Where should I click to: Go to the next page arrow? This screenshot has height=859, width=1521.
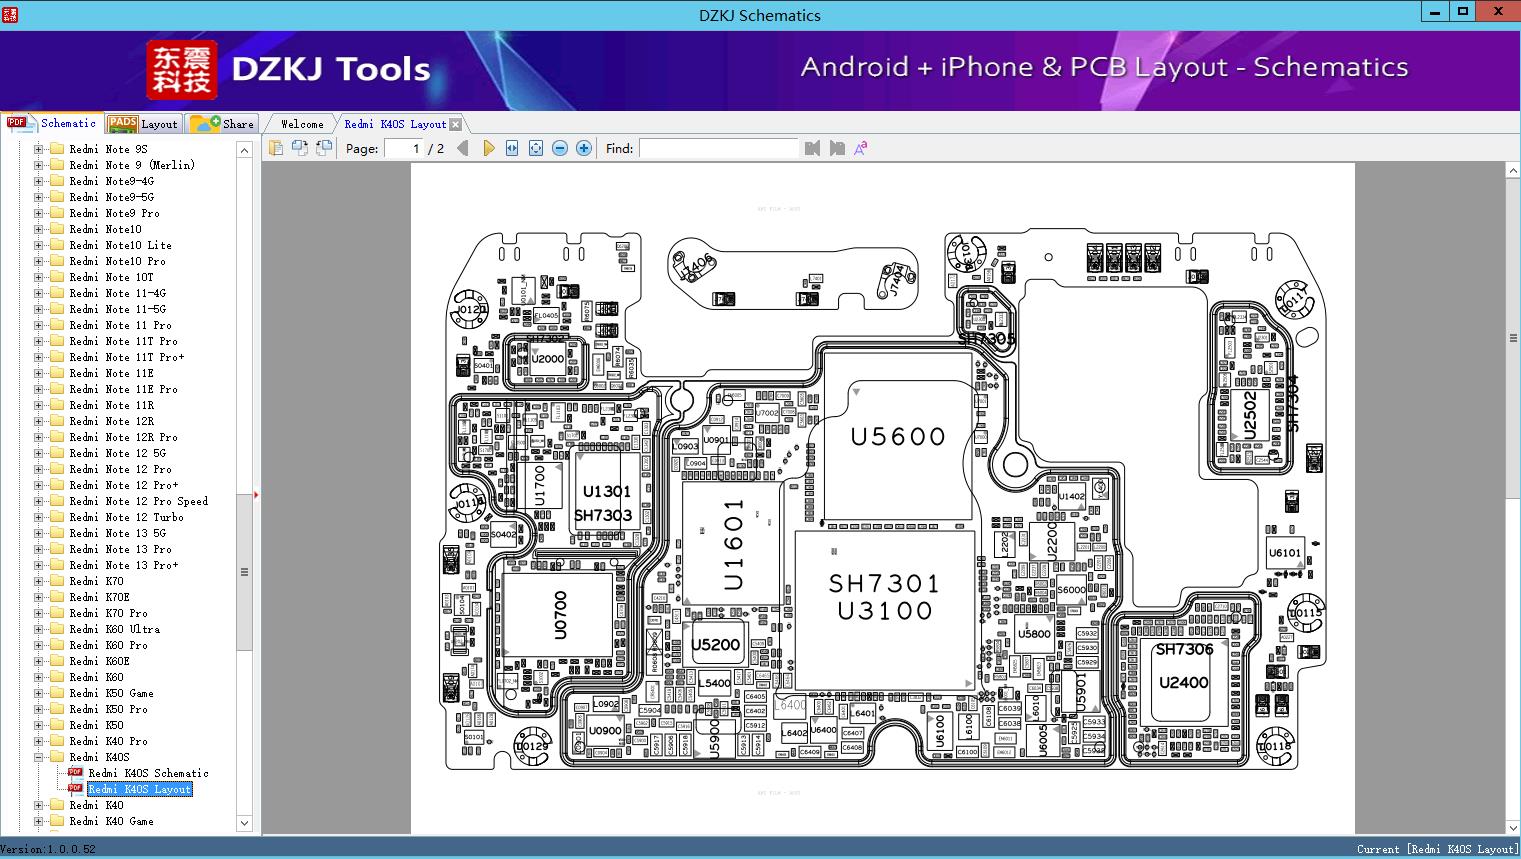click(488, 148)
